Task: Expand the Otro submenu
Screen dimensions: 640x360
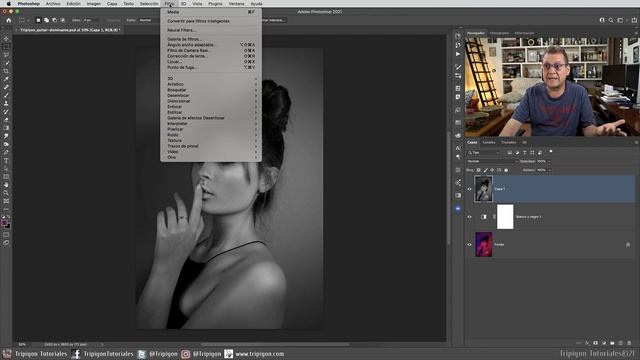Action: tap(211, 157)
